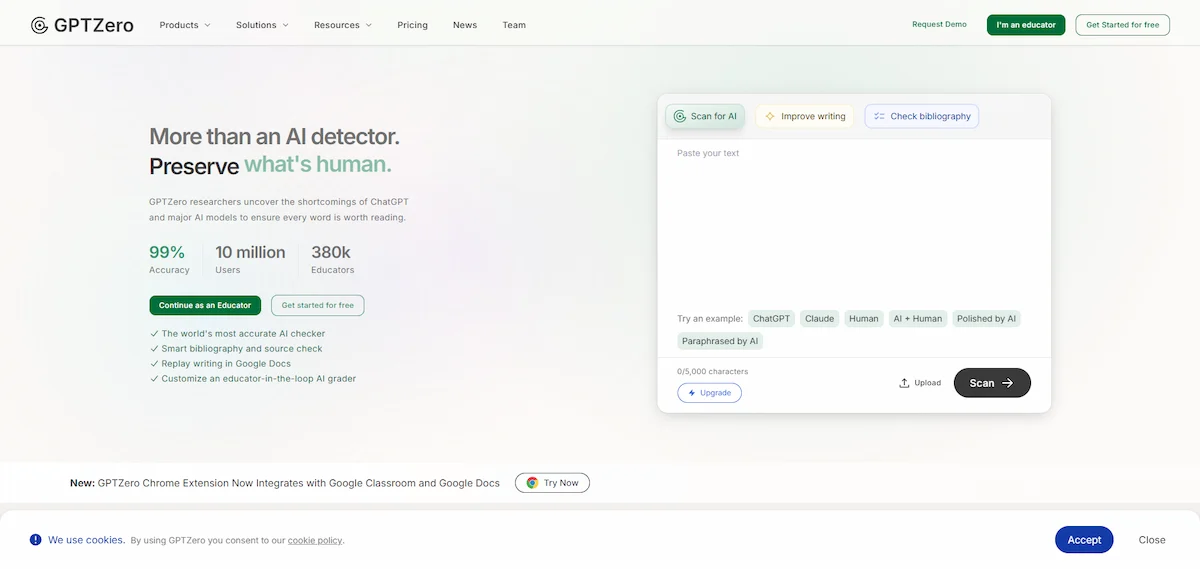
Task: Click 0/5,000 characters counter
Action: [712, 372]
